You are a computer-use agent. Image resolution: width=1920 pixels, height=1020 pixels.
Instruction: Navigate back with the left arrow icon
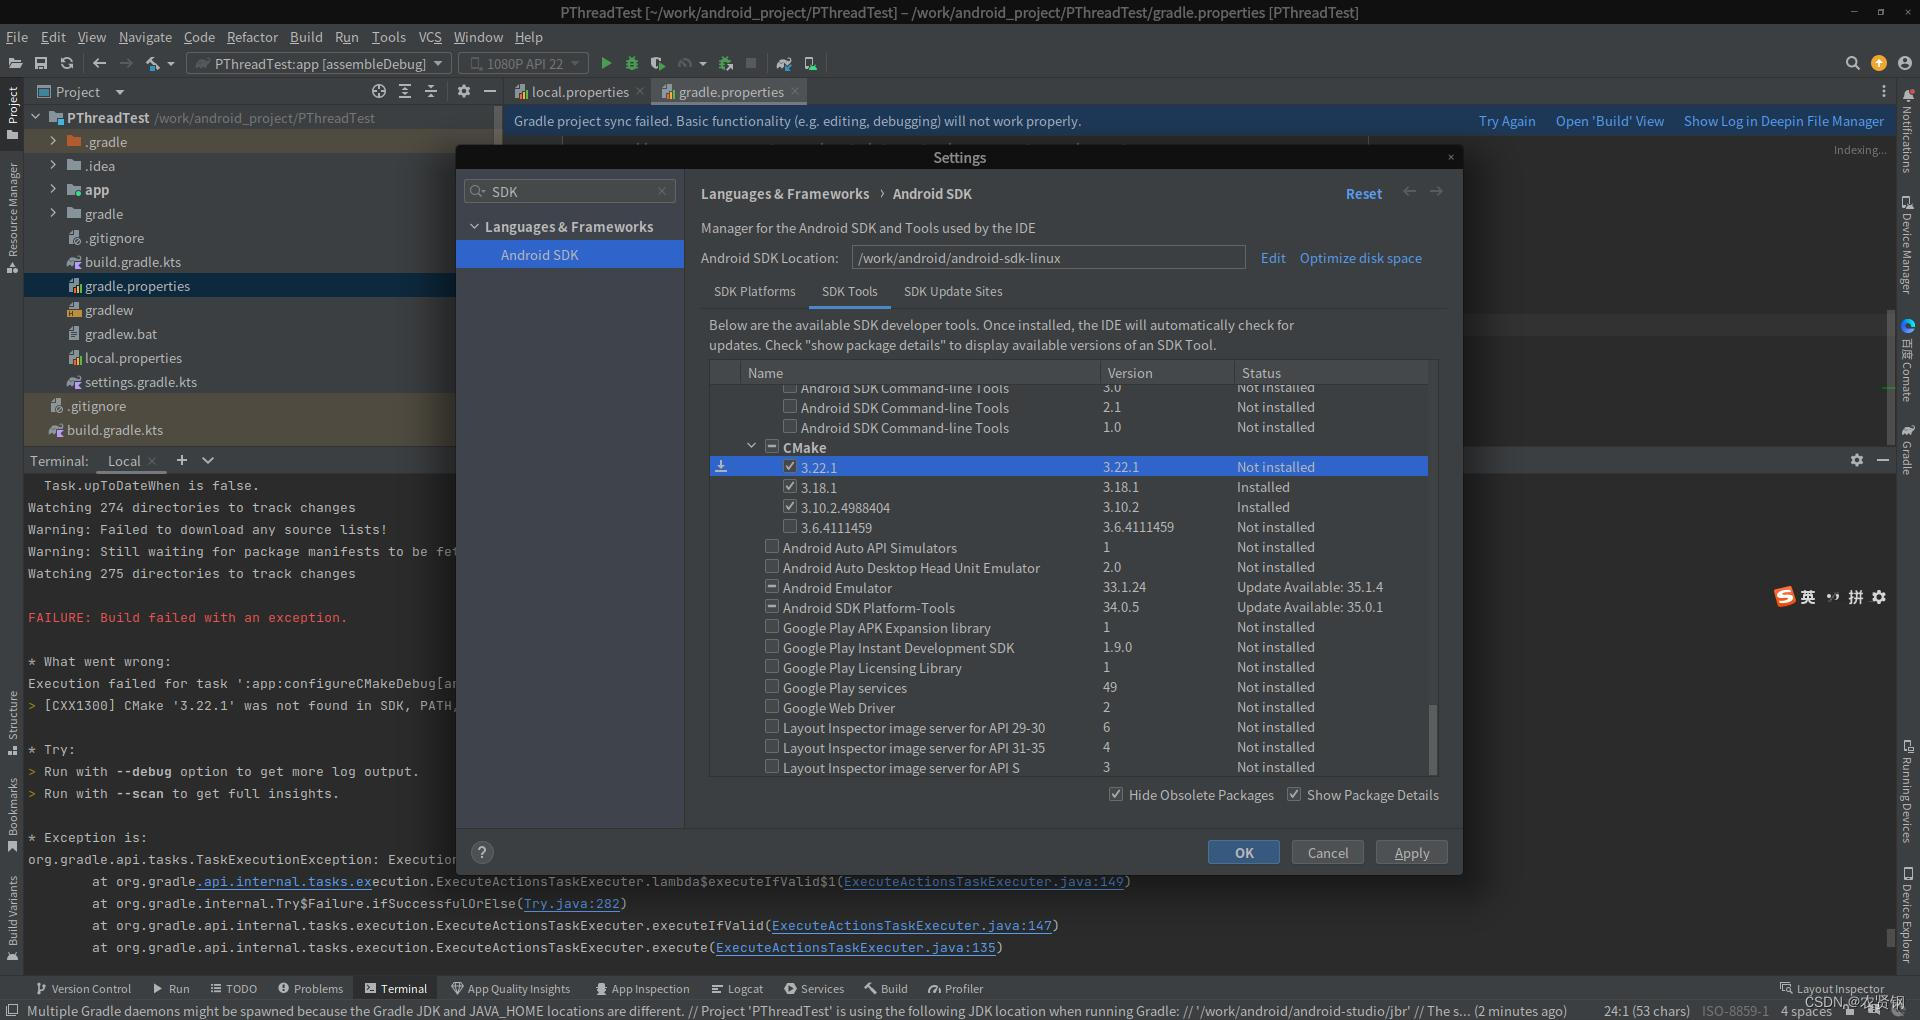[x=99, y=63]
